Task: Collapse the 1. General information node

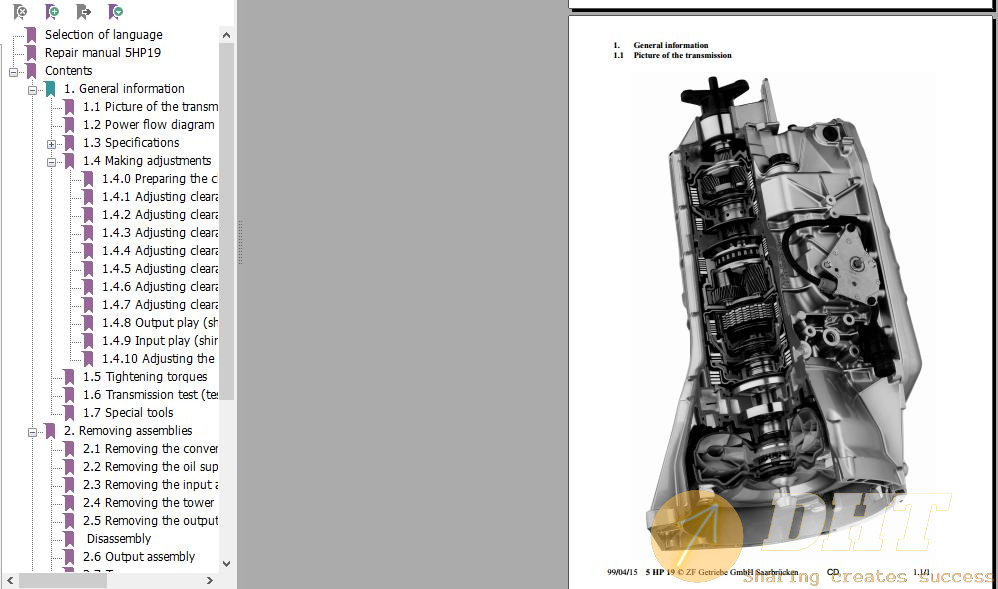Action: (x=32, y=89)
